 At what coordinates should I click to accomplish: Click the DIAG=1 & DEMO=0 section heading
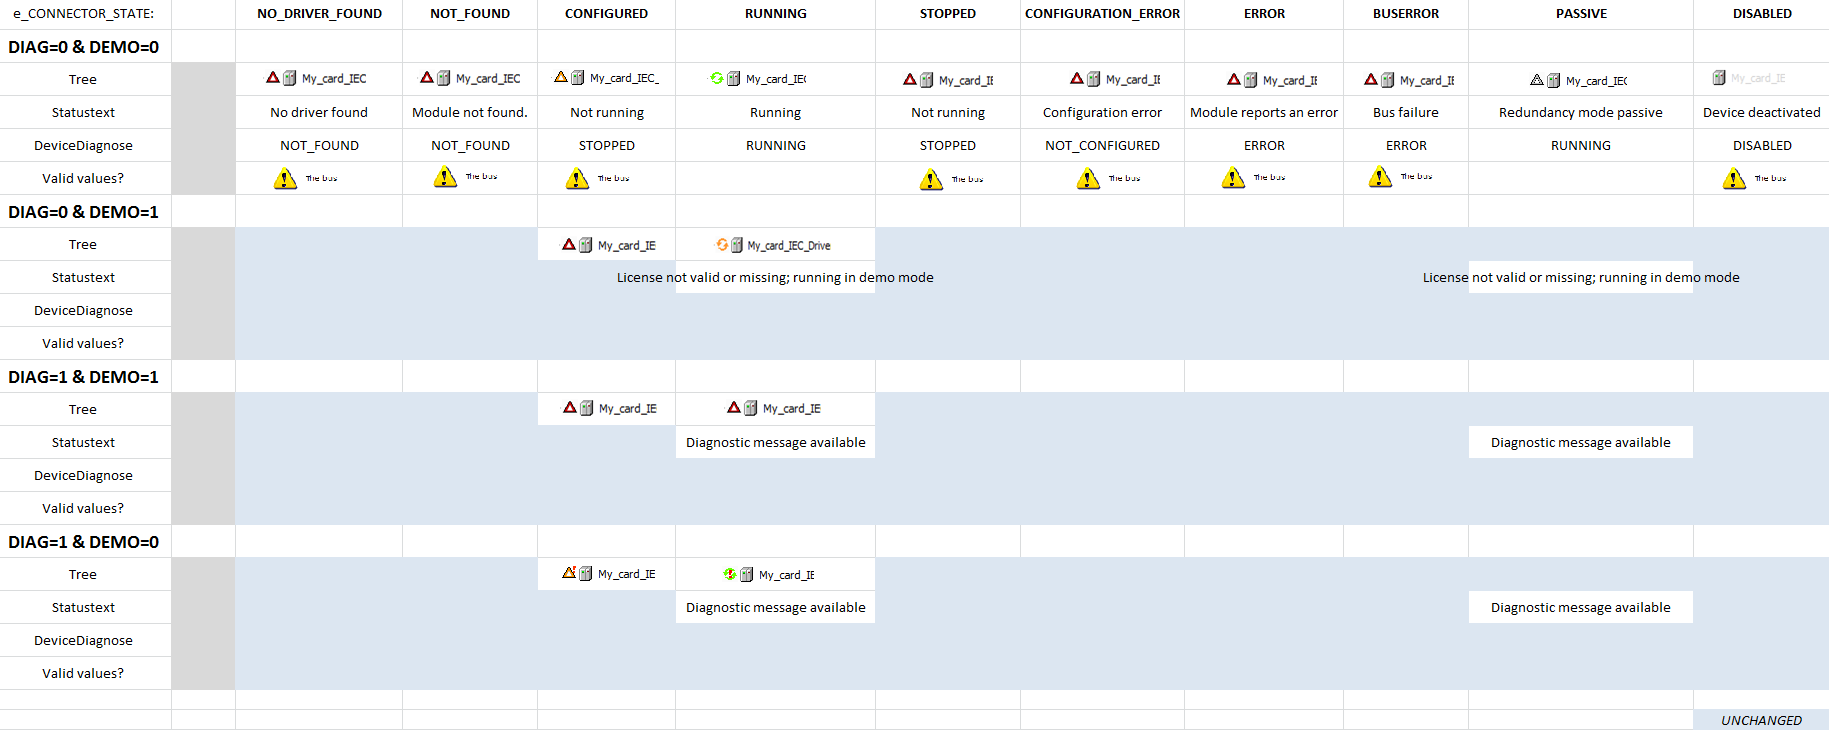[x=84, y=542]
